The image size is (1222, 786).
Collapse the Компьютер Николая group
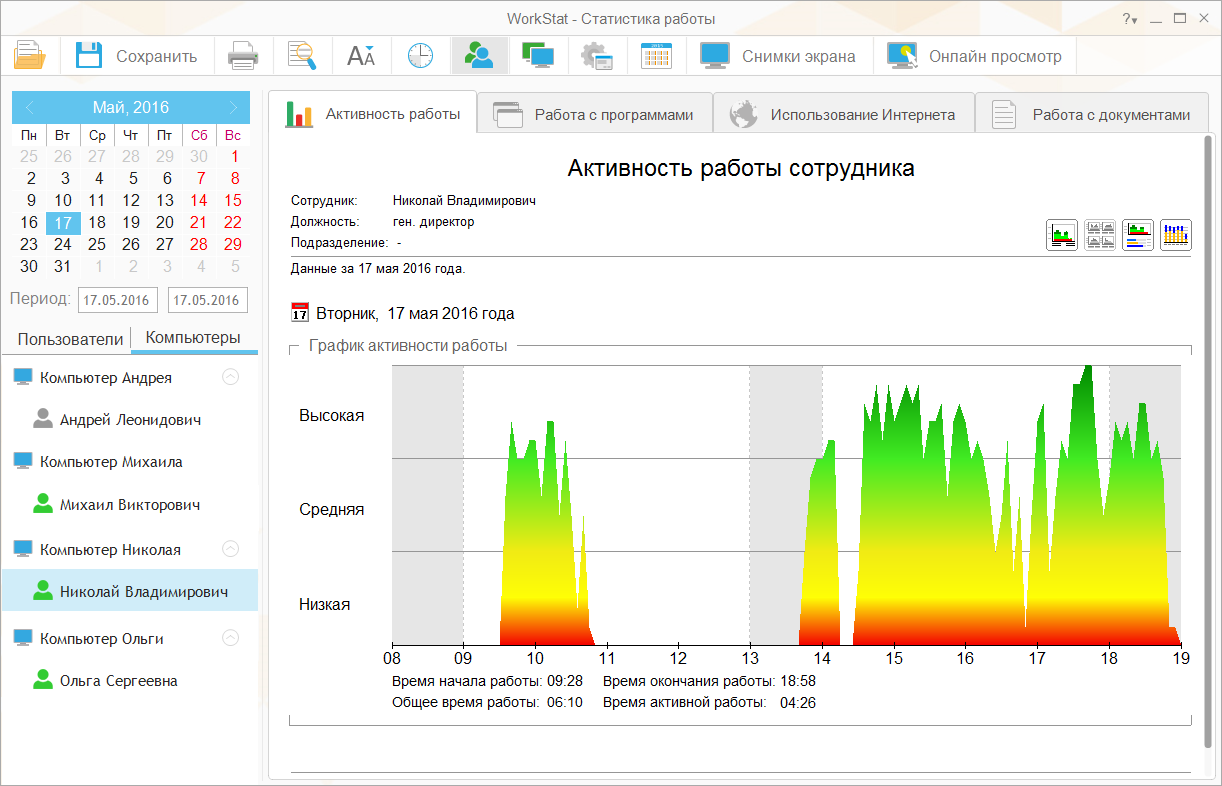click(231, 549)
